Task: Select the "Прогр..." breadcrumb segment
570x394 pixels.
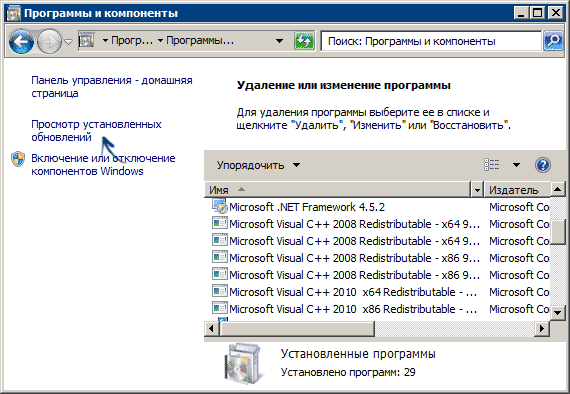Action: pyautogui.click(x=132, y=40)
